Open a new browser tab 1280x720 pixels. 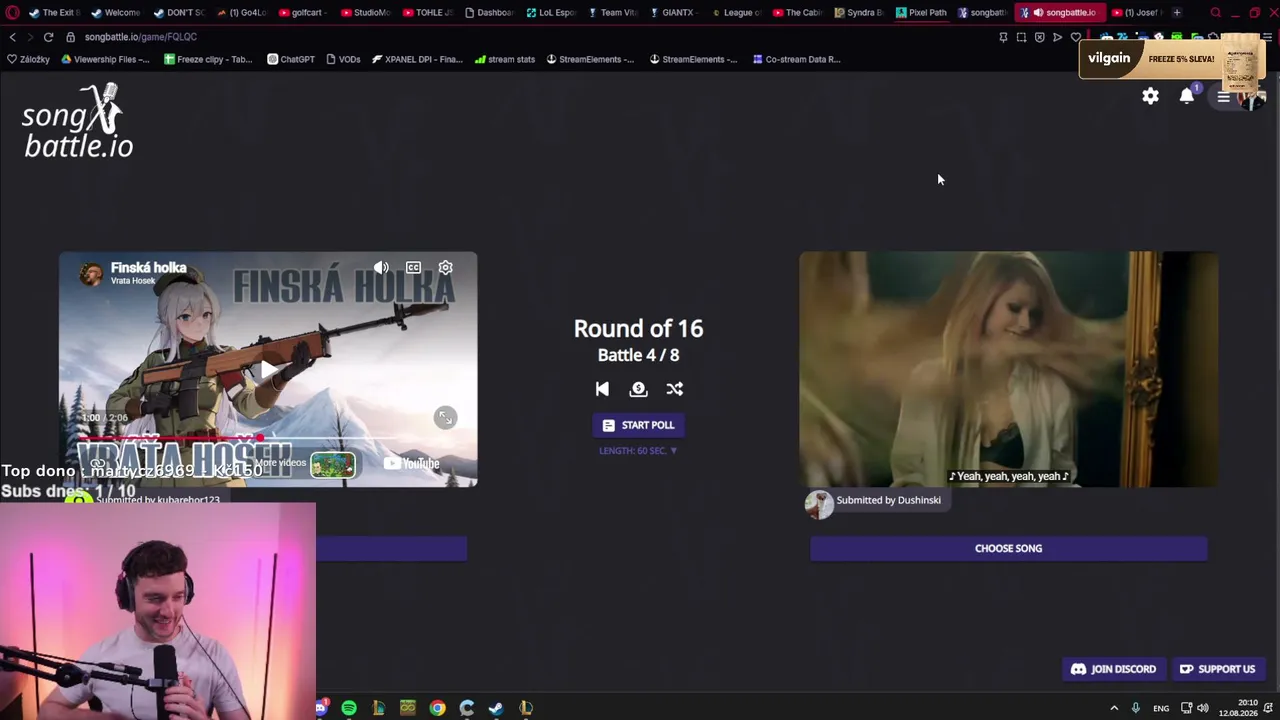click(x=1176, y=13)
